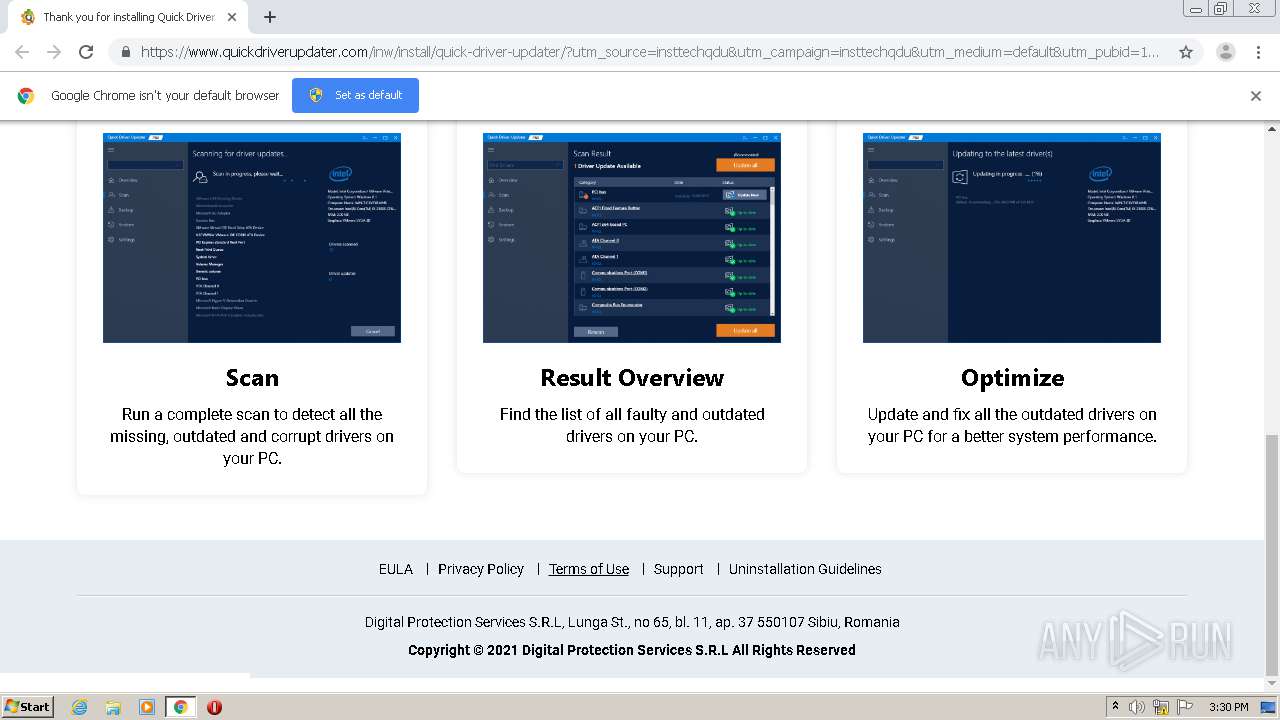The image size is (1280, 720).
Task: Open the Chrome profile avatar
Action: point(1226,52)
